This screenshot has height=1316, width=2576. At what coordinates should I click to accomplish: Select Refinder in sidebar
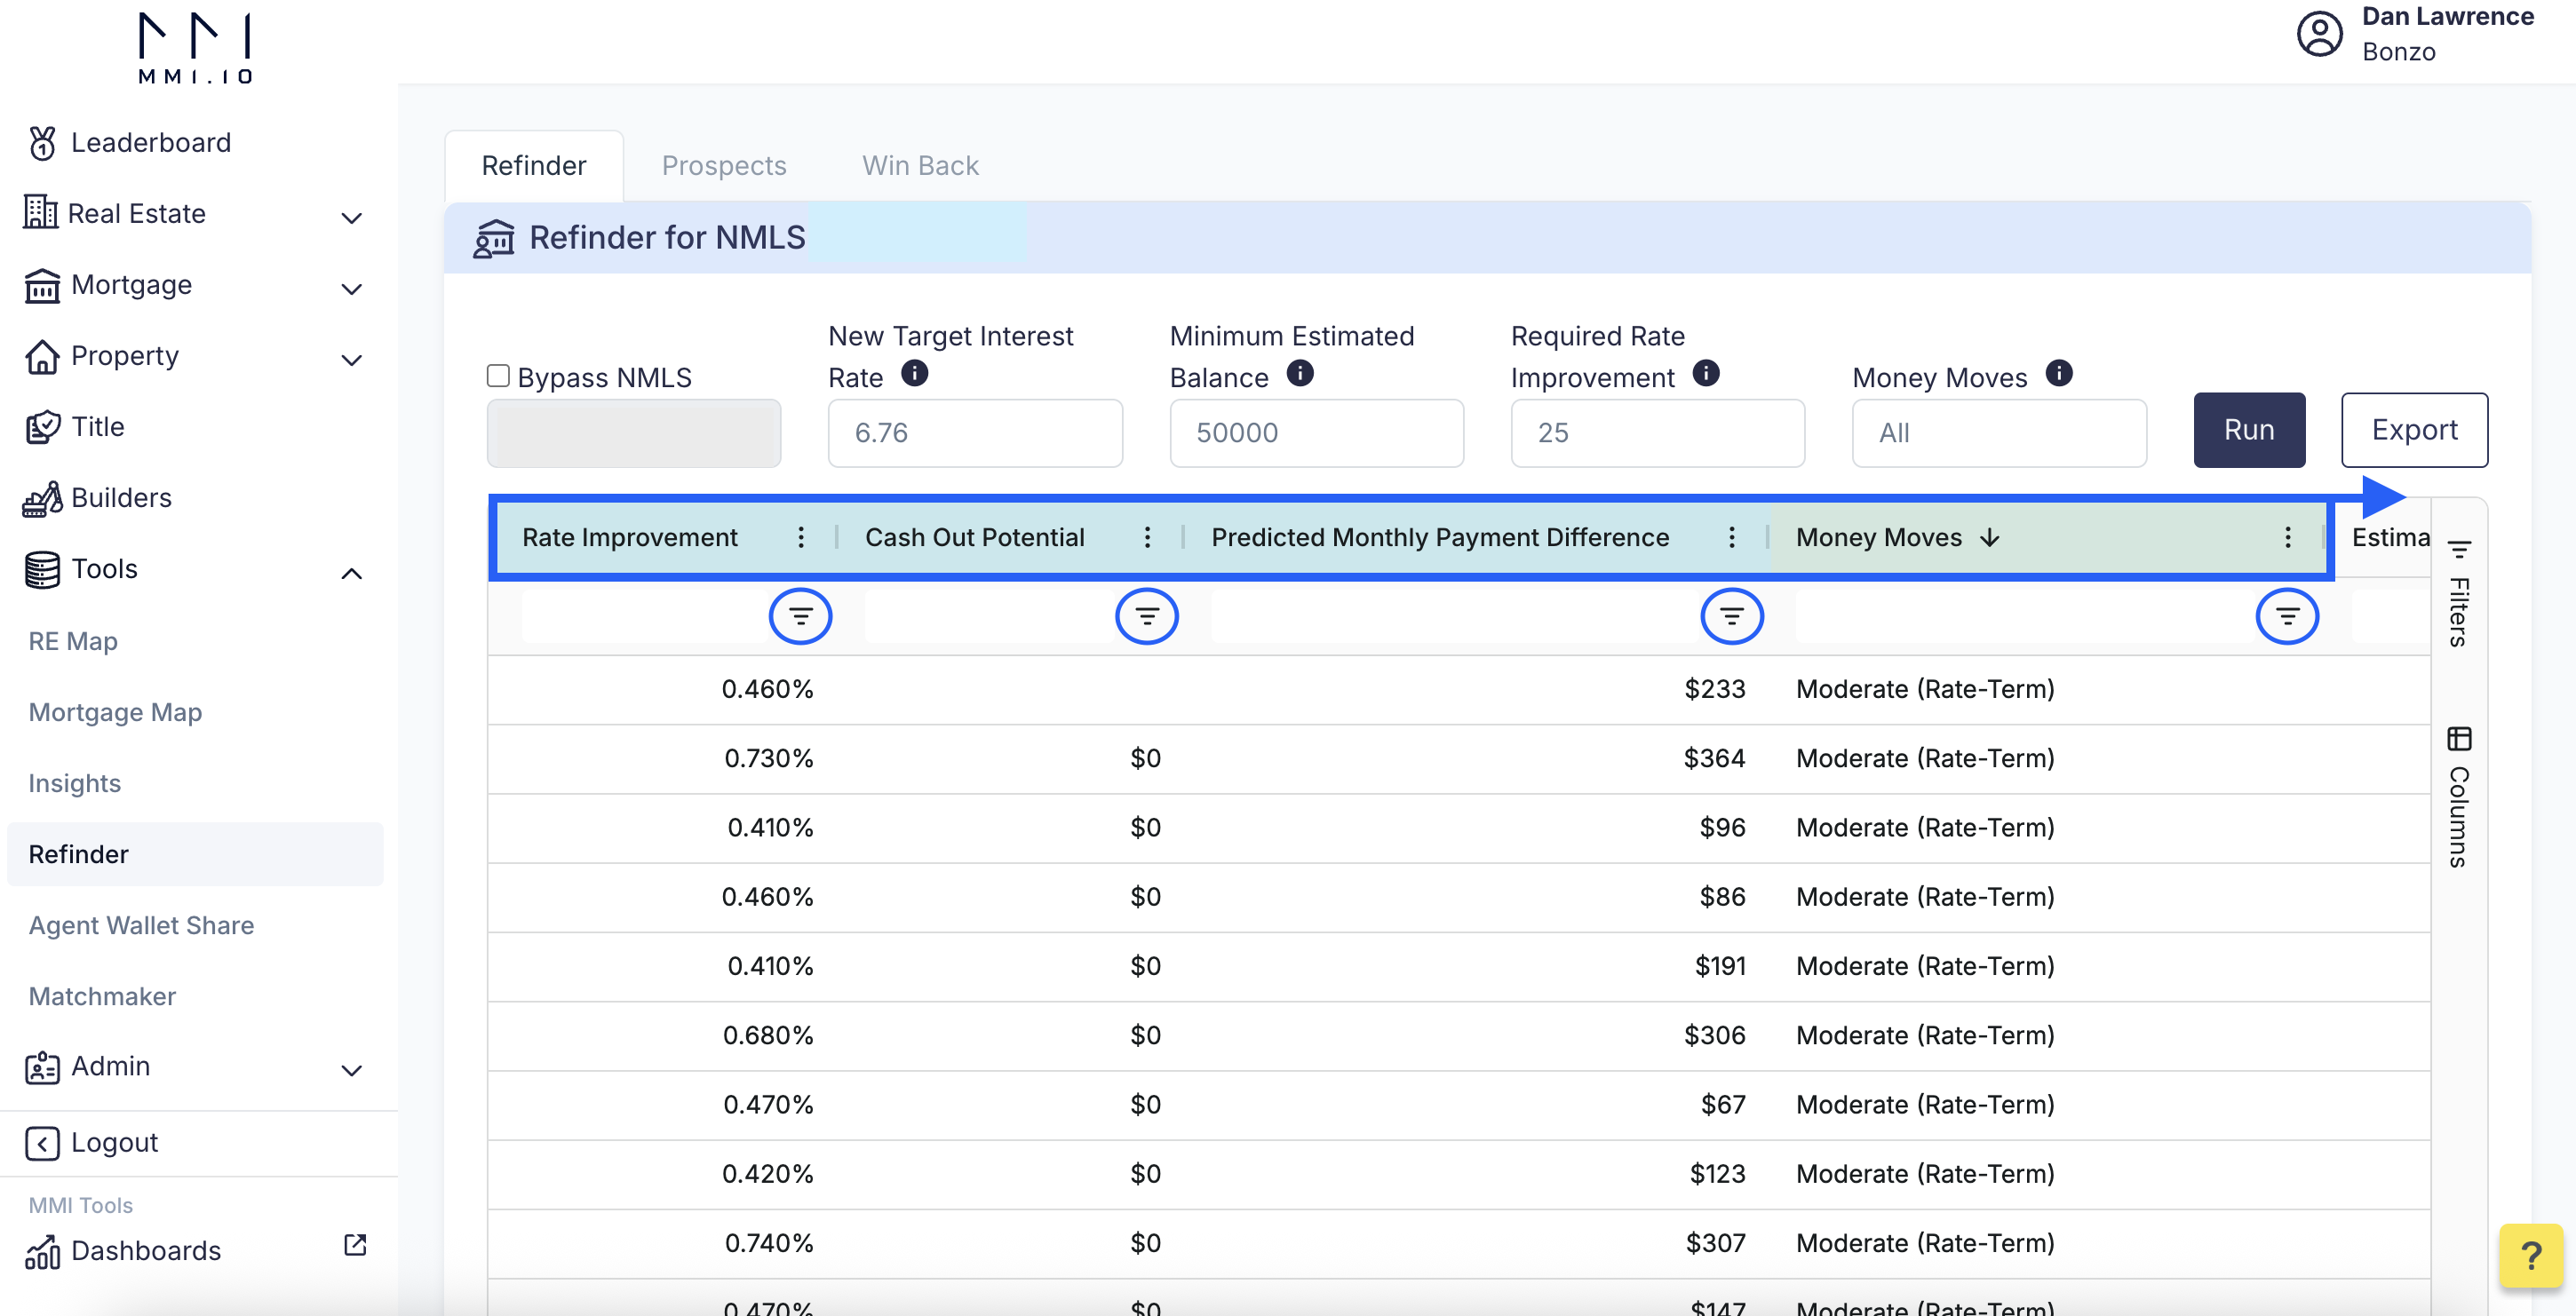(x=195, y=854)
